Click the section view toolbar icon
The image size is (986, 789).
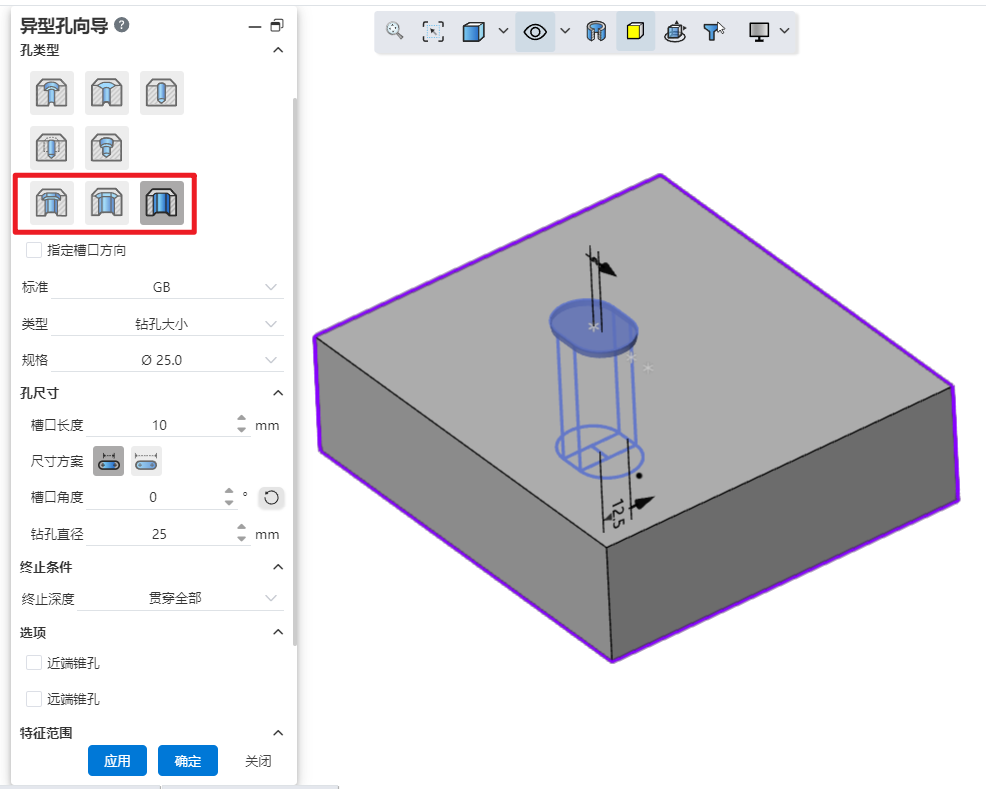pos(596,32)
